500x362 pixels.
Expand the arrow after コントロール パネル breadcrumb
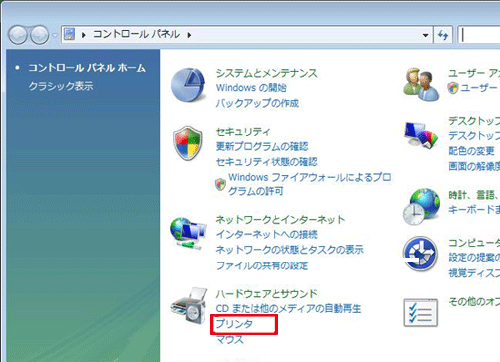[189, 35]
